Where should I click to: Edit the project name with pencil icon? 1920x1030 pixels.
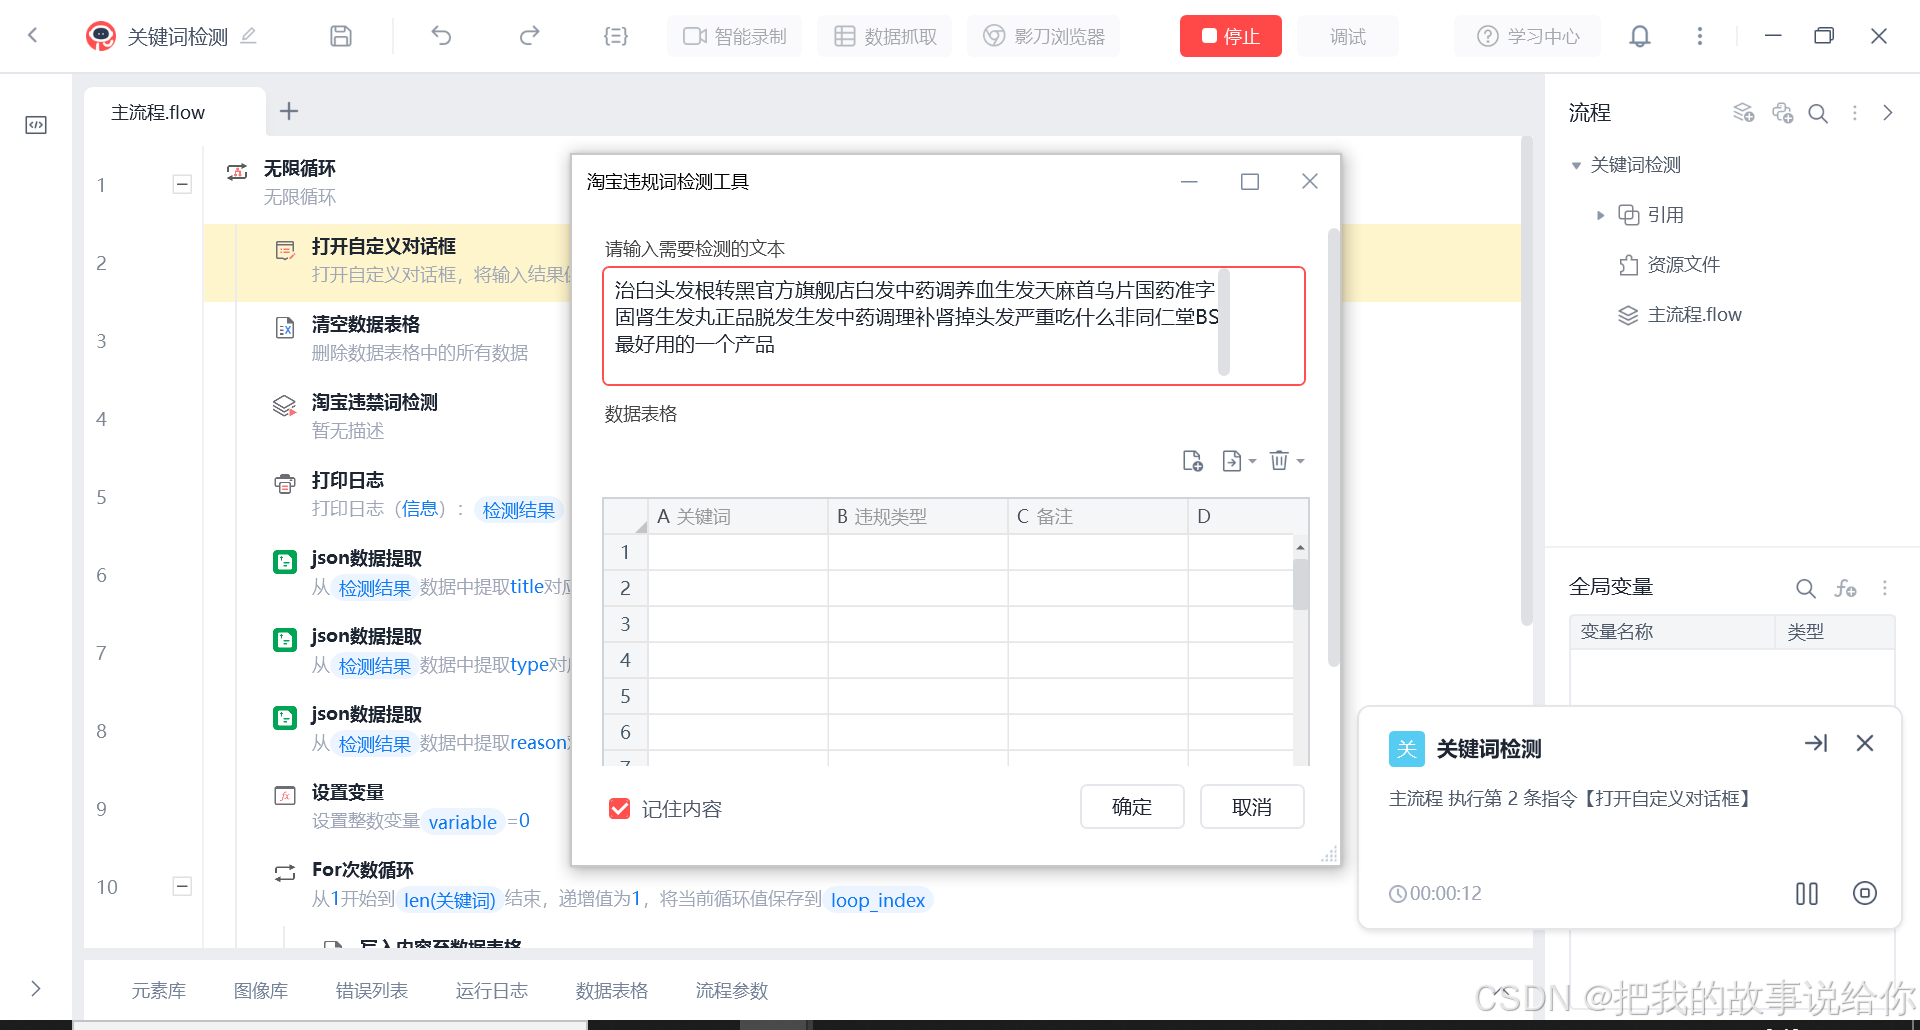coord(249,36)
